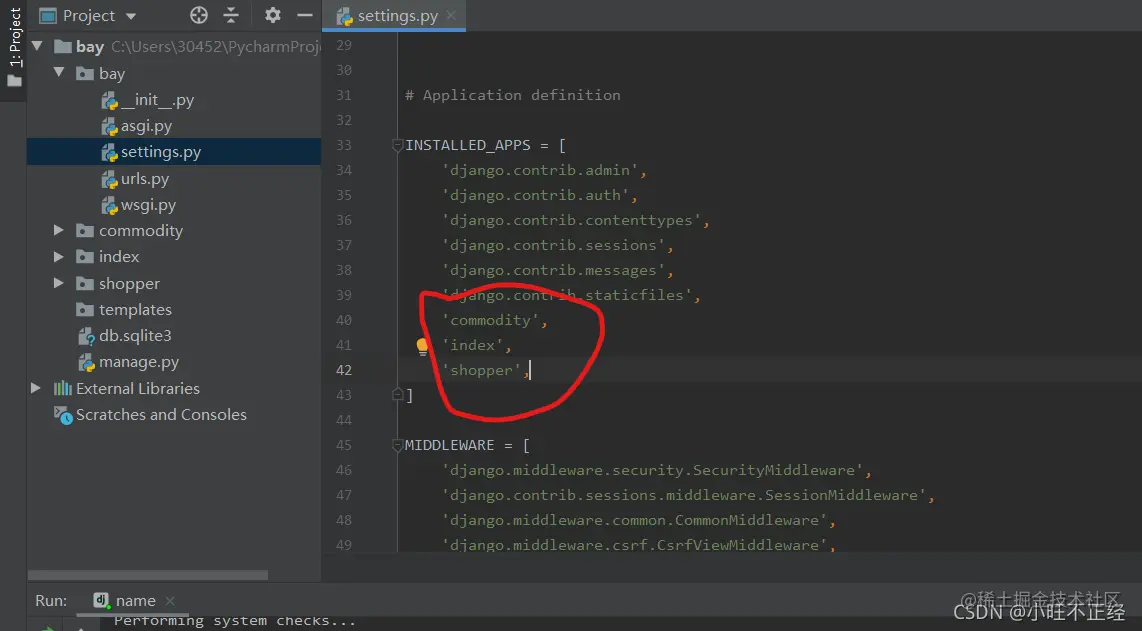Image resolution: width=1142 pixels, height=631 pixels.
Task: Click the db.sqlite3 file icon
Action: [87, 336]
